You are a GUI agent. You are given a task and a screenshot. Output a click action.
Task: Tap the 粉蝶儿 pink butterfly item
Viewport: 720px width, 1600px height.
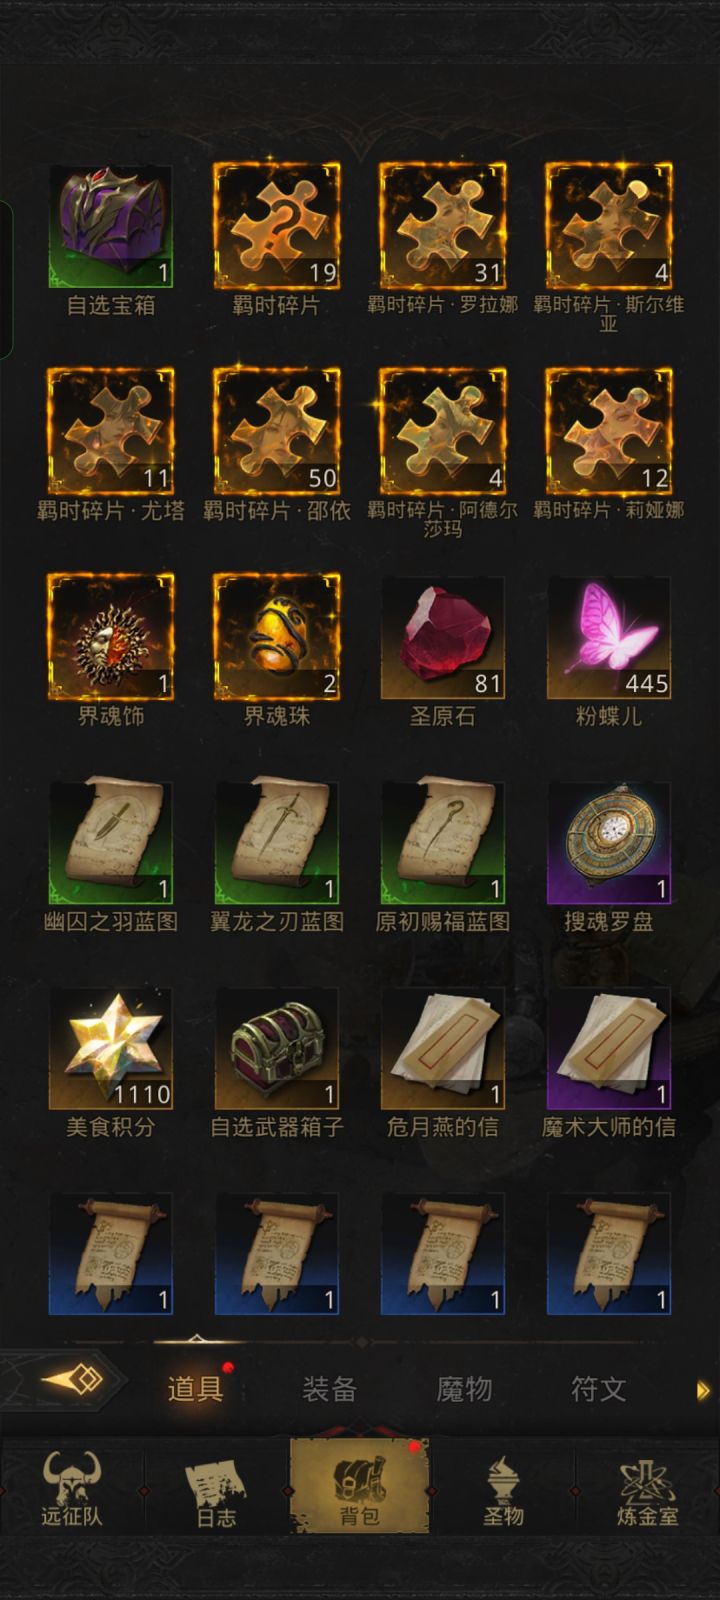coord(609,638)
